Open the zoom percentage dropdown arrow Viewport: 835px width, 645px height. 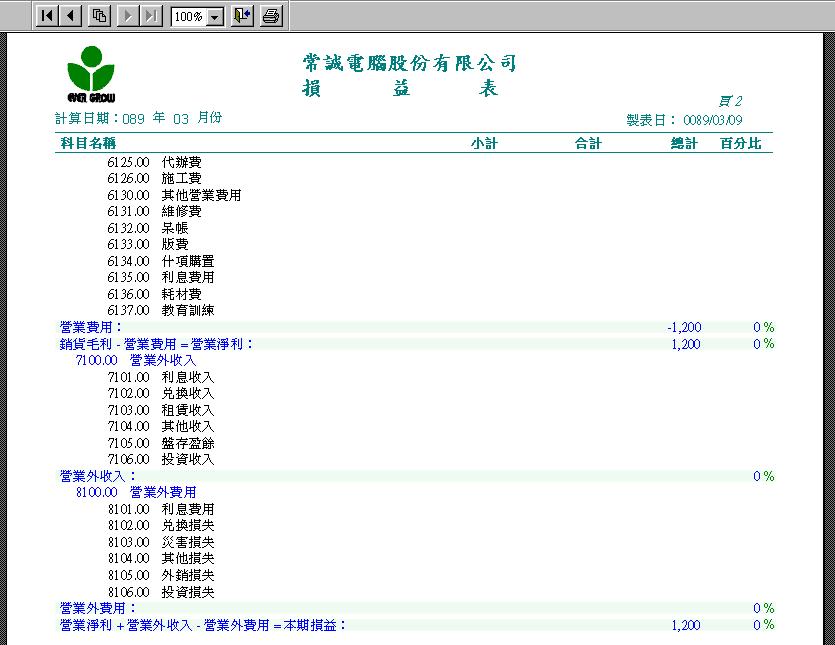click(214, 17)
